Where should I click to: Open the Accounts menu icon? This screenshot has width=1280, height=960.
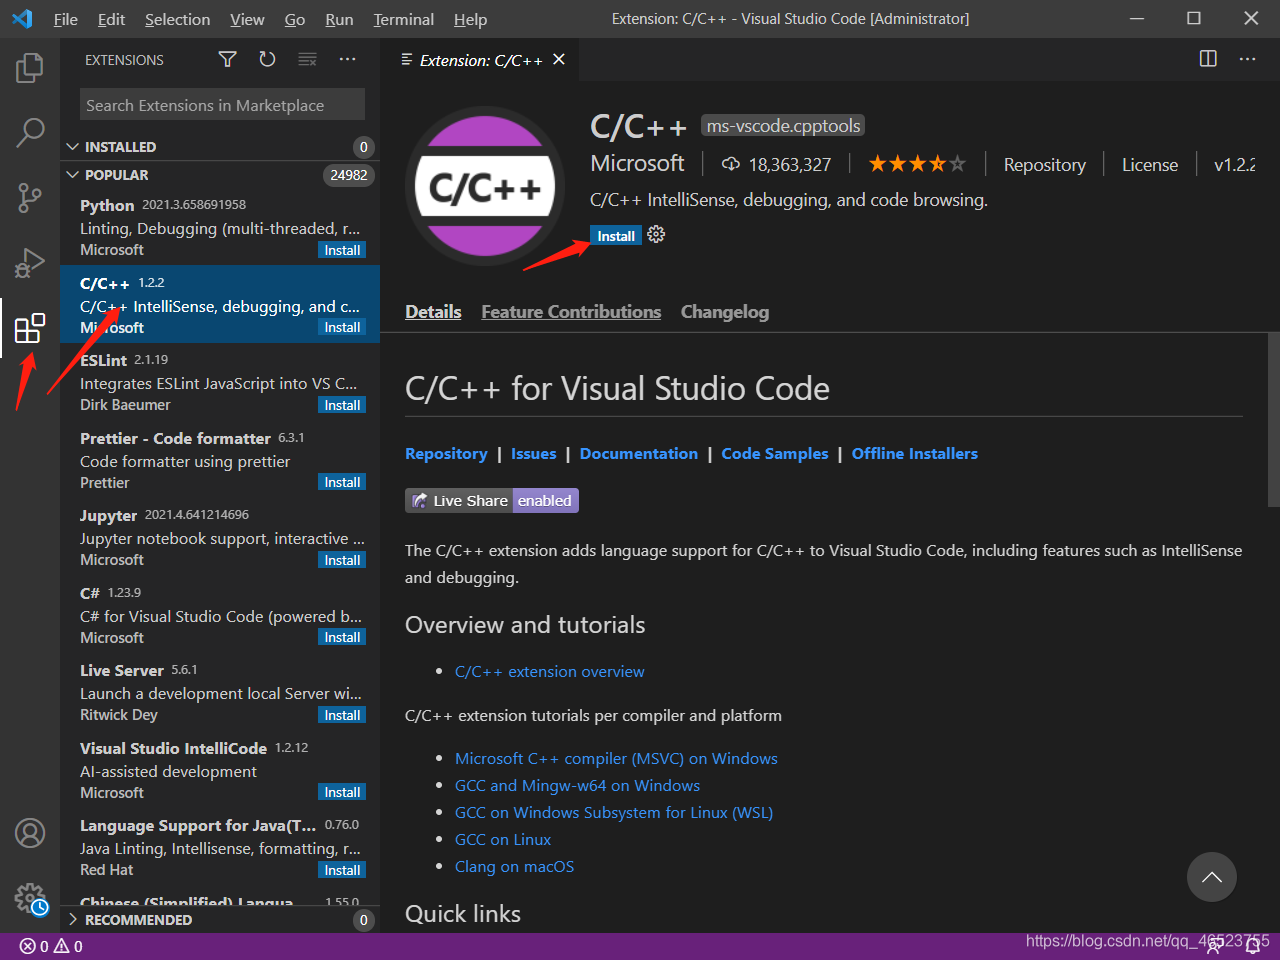tap(30, 833)
